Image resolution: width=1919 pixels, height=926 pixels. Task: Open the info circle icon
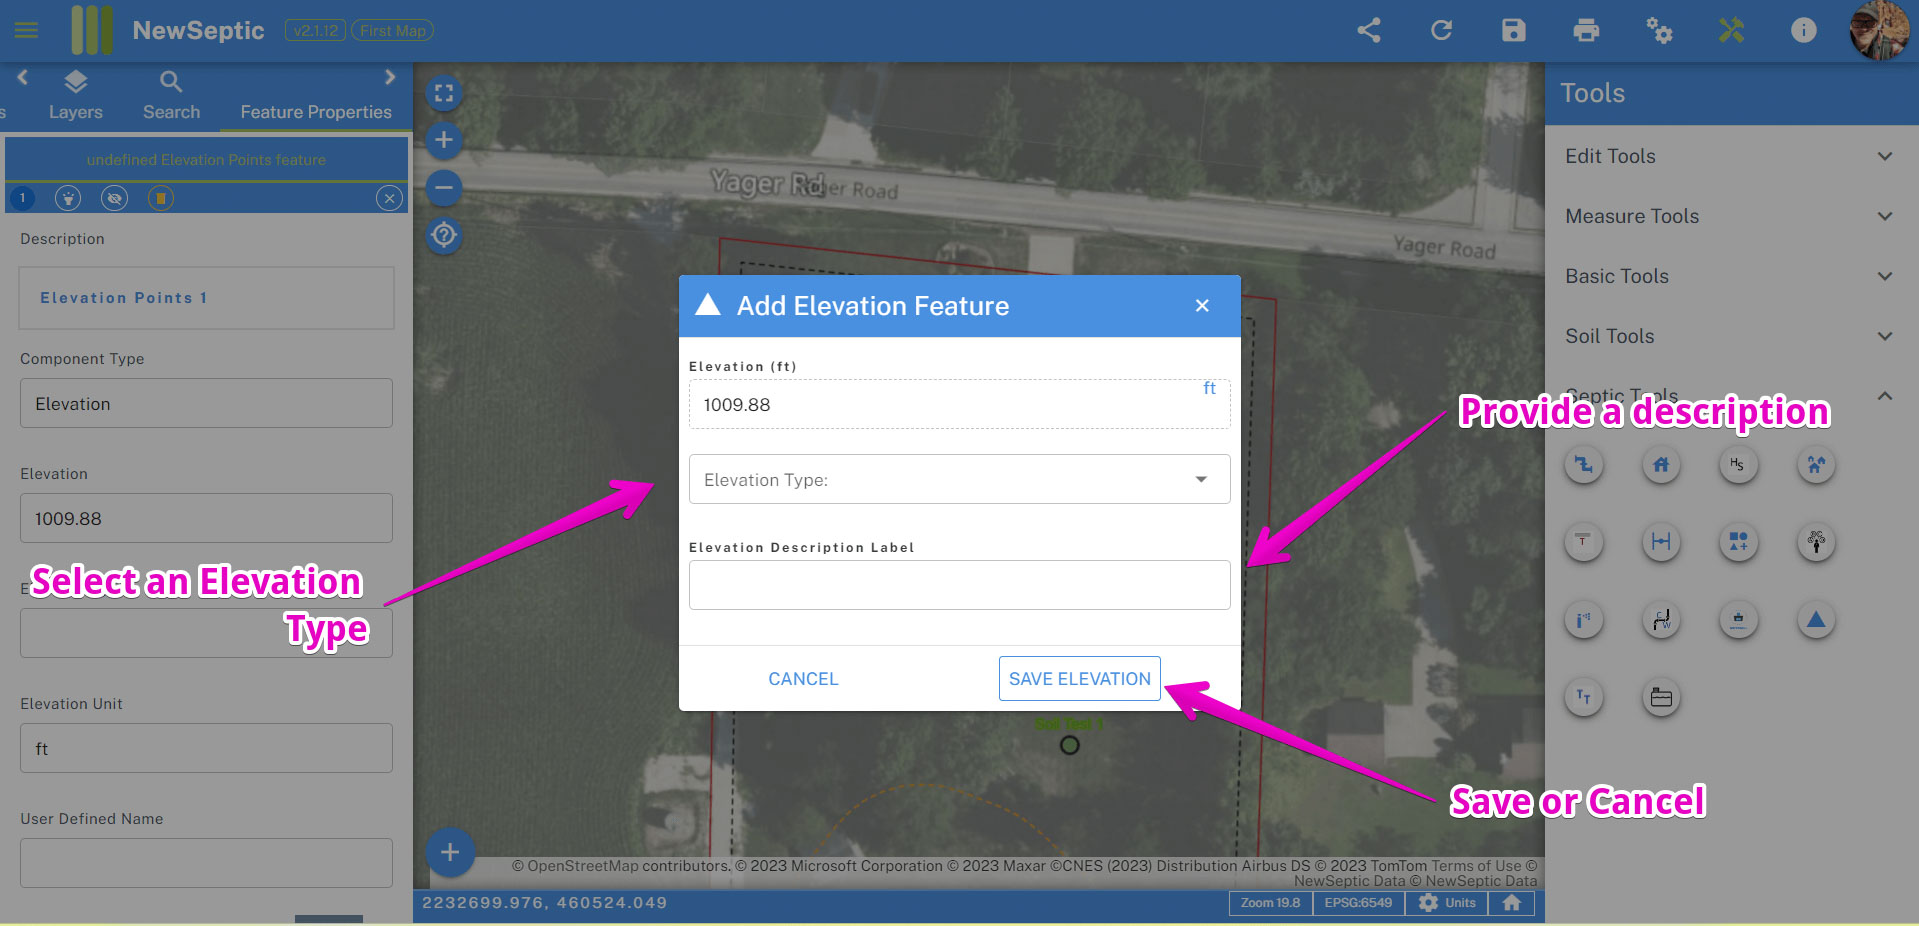(1804, 30)
